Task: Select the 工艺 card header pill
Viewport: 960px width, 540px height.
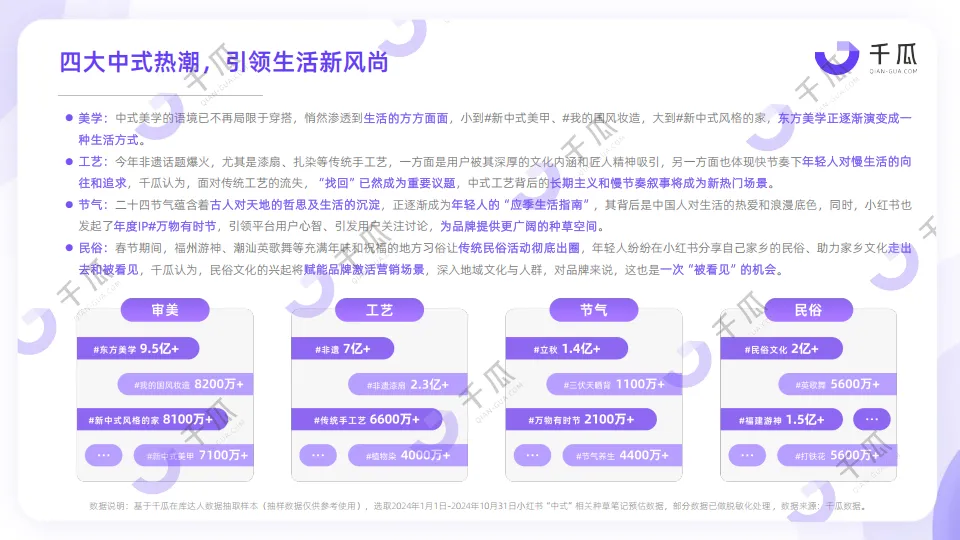Action: (379, 310)
